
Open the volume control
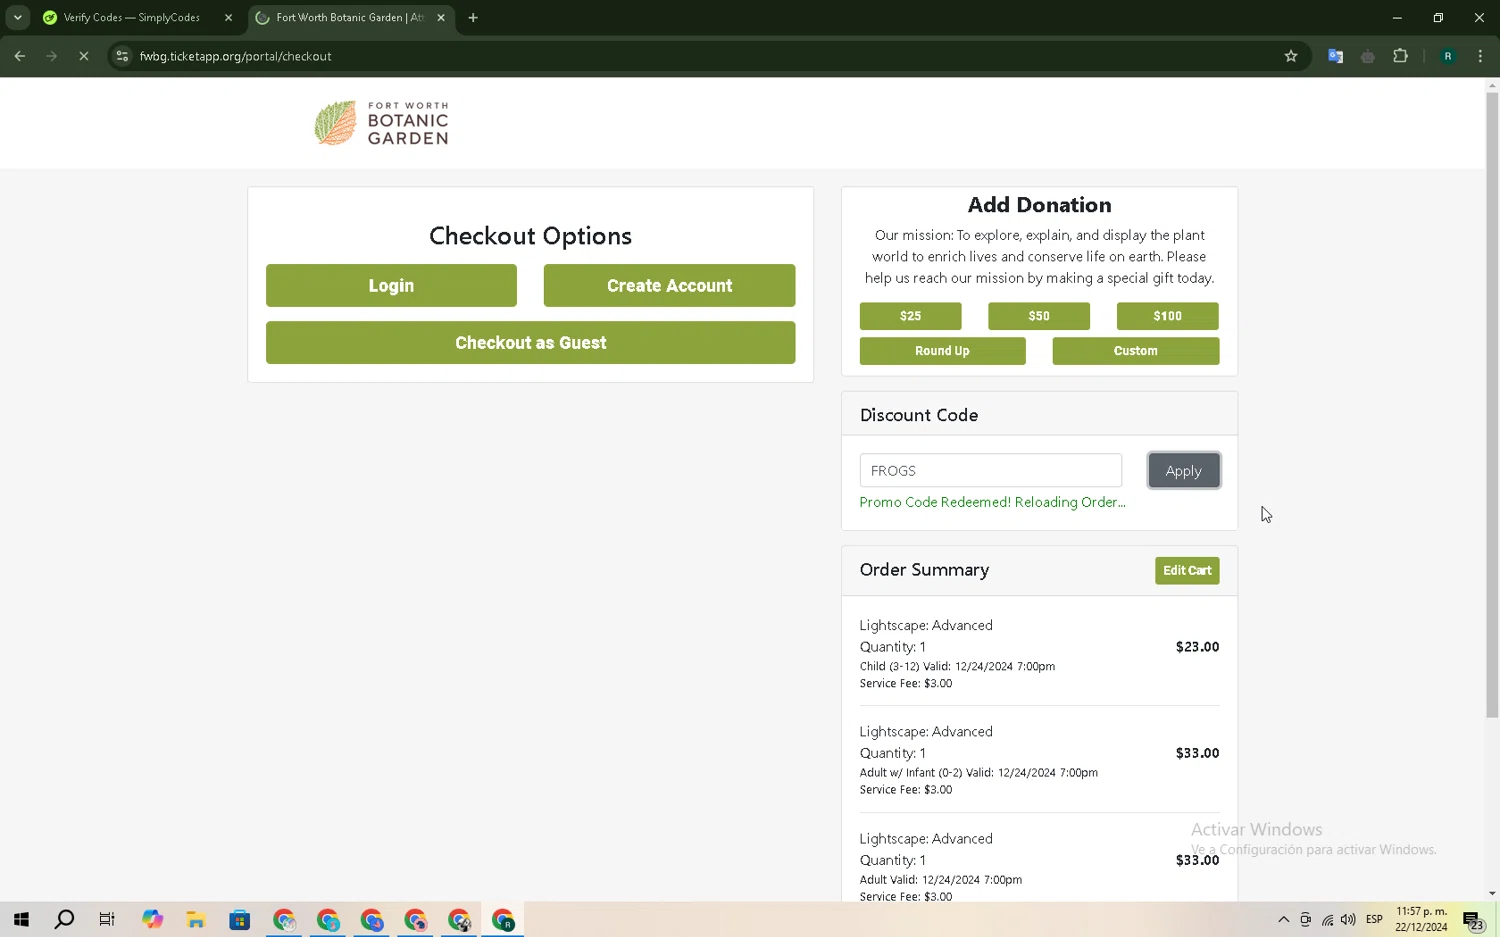1348,919
